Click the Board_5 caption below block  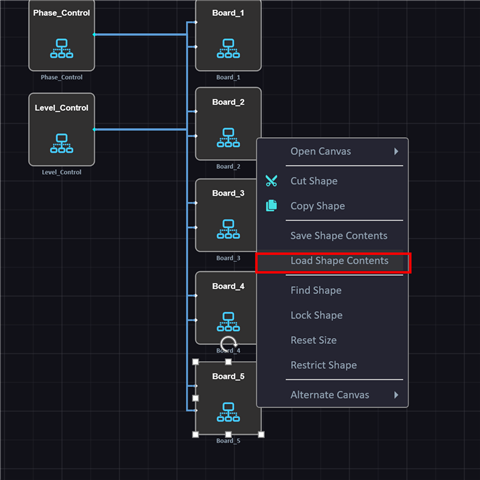tap(228, 441)
